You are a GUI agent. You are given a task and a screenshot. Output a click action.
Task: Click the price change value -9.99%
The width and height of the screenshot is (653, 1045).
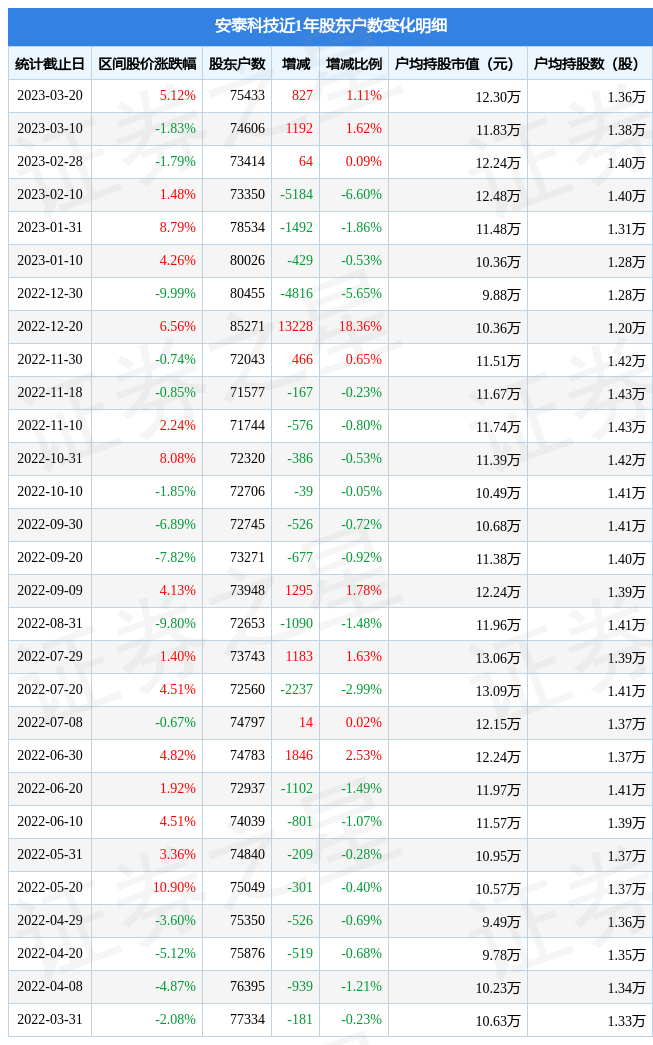pos(176,293)
